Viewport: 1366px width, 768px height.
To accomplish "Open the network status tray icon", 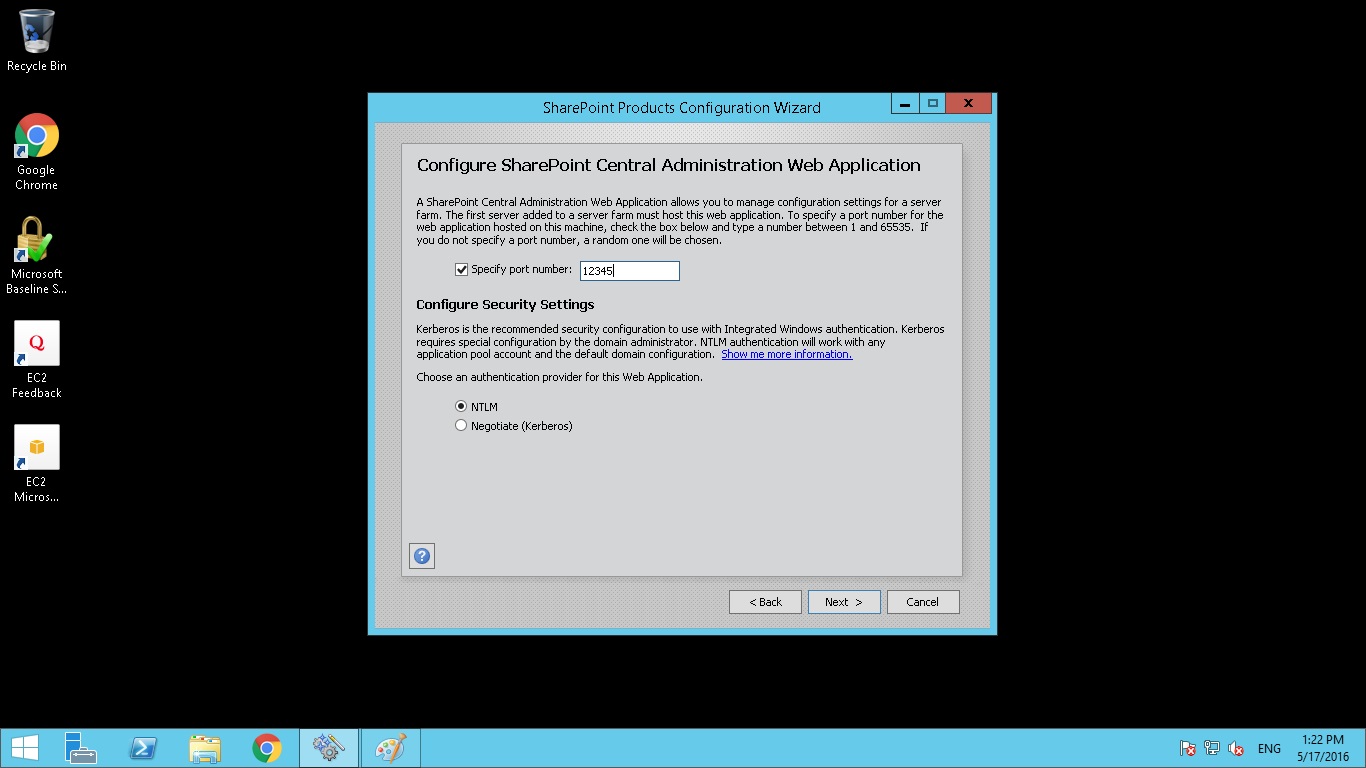I will coord(1211,747).
